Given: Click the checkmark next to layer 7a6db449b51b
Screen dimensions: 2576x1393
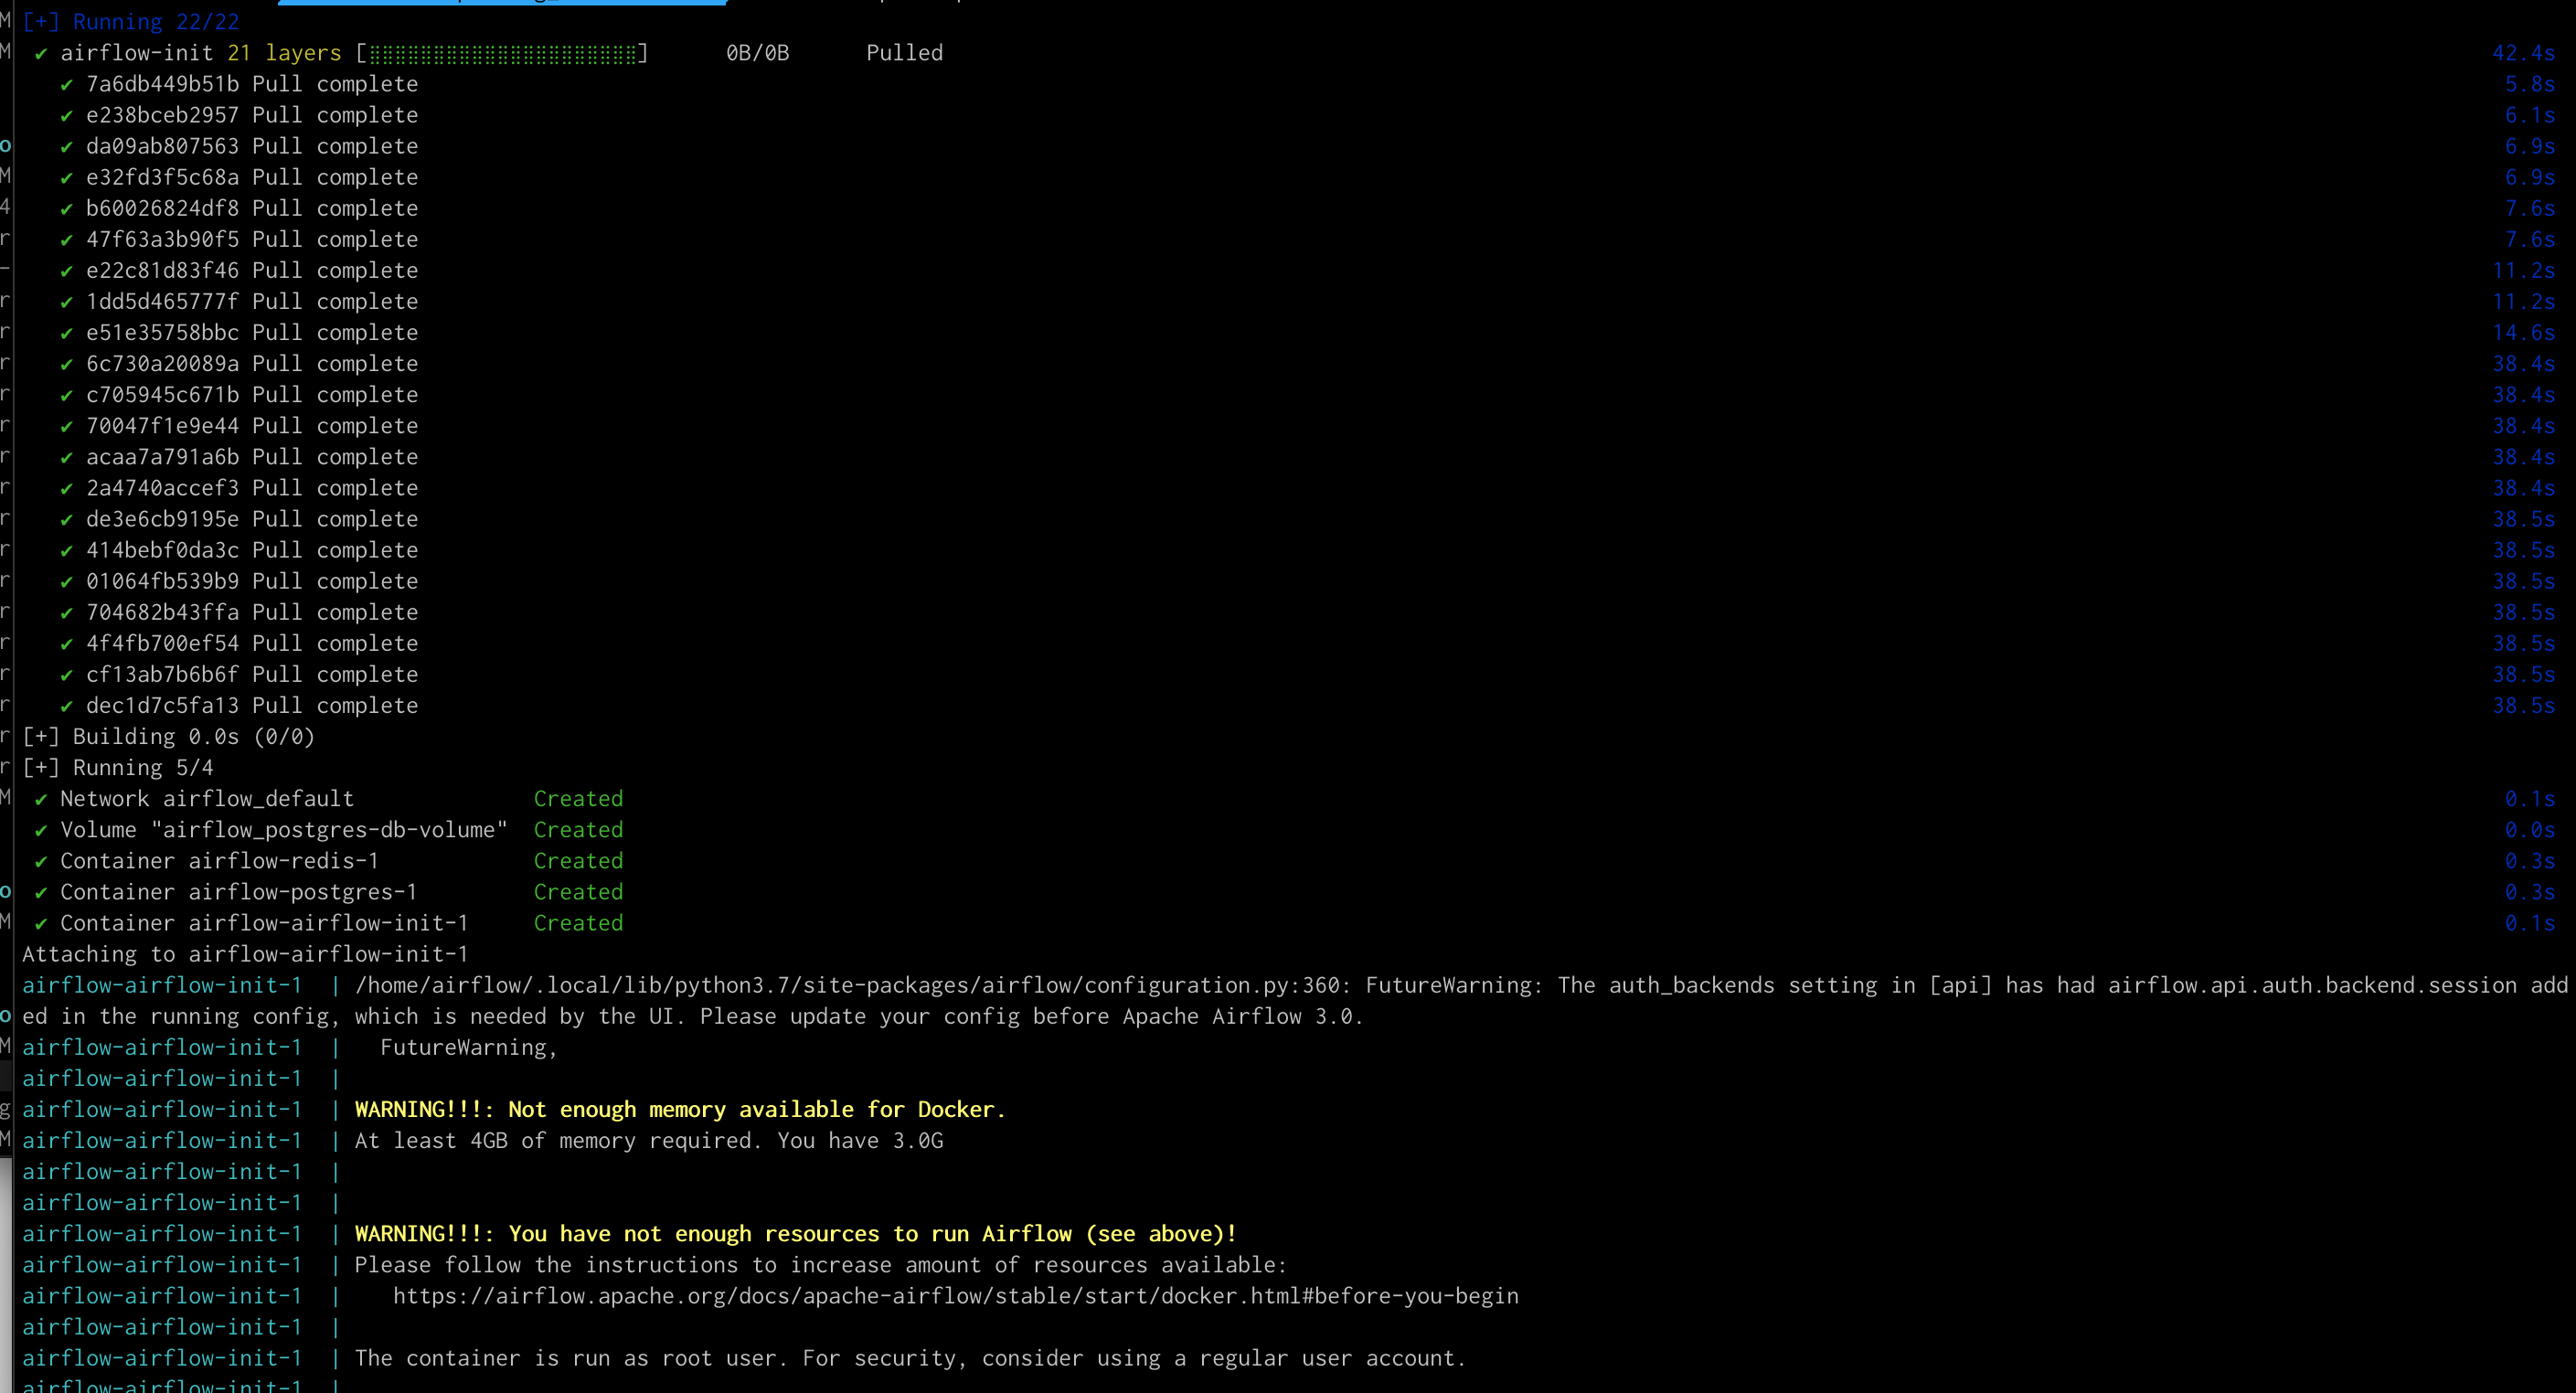Looking at the screenshot, I should [x=66, y=85].
